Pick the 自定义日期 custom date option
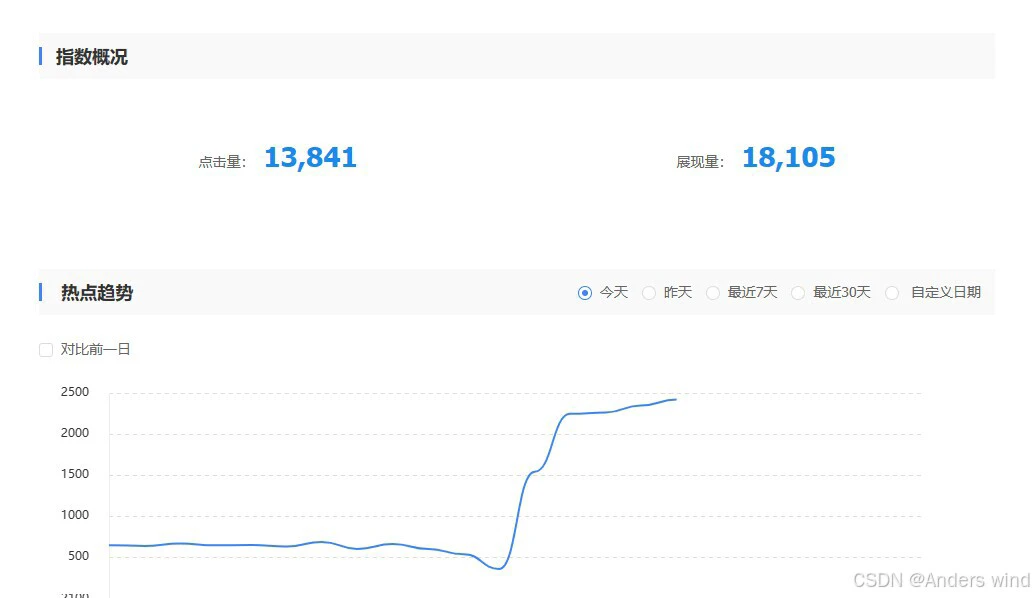 point(893,293)
